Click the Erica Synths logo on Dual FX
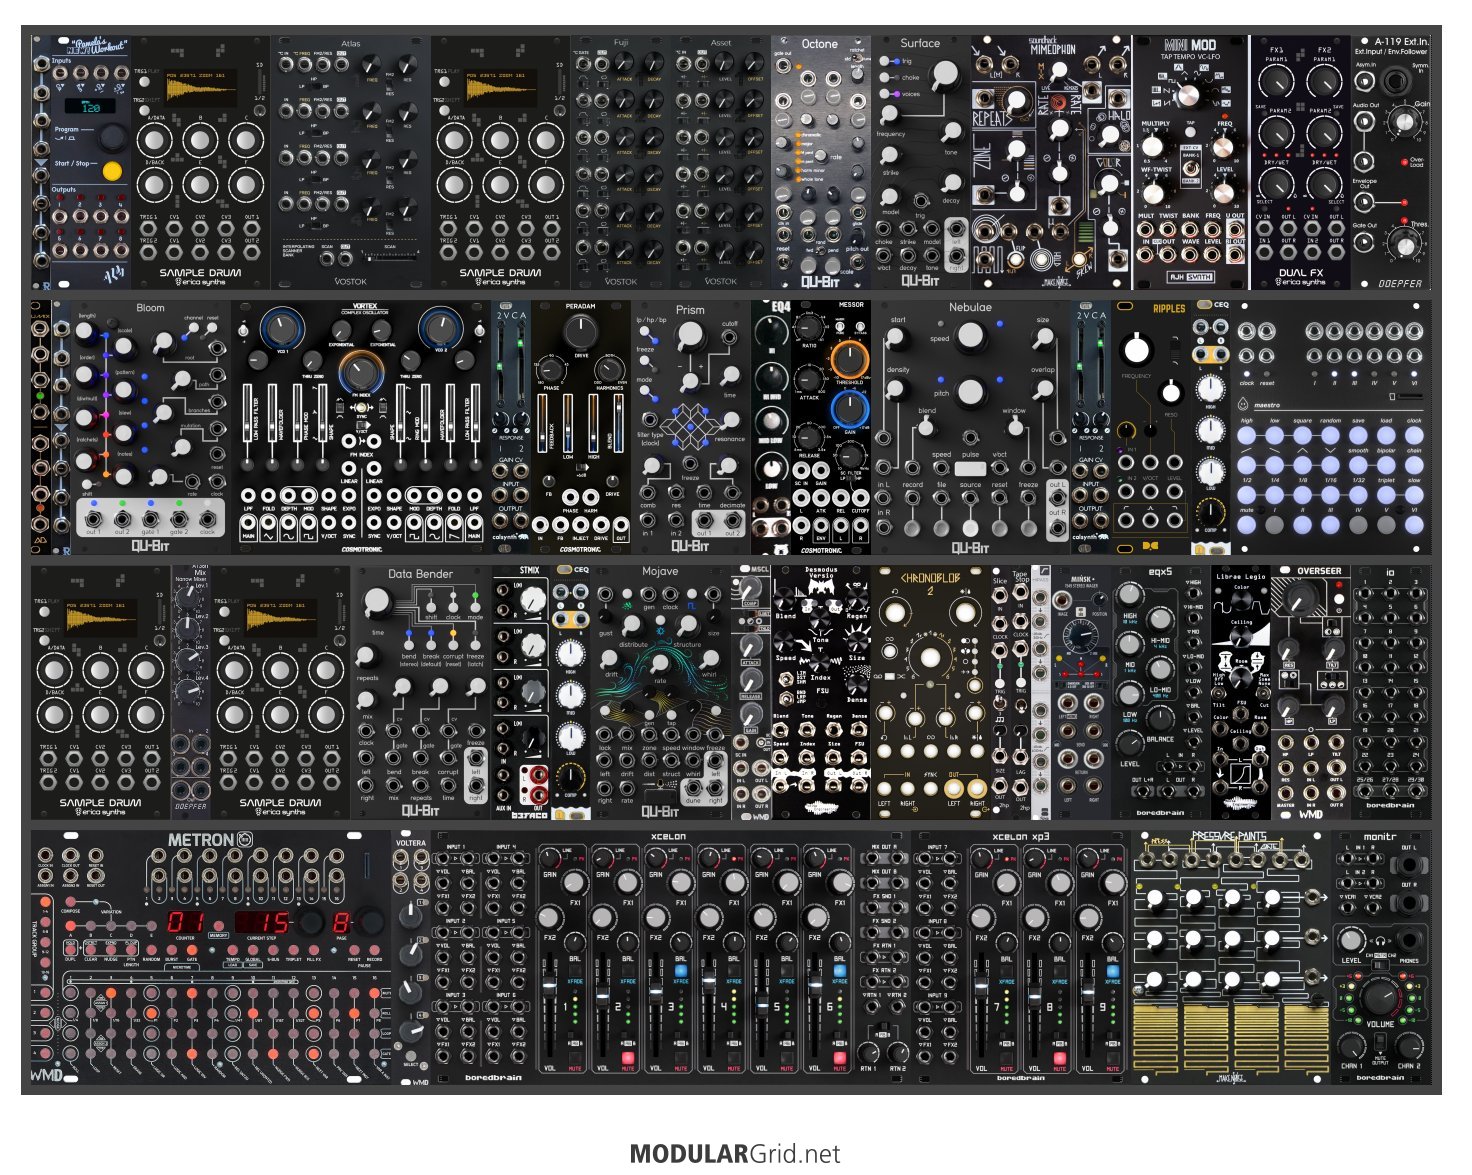This screenshot has width=1472, height=1175. 1300,281
